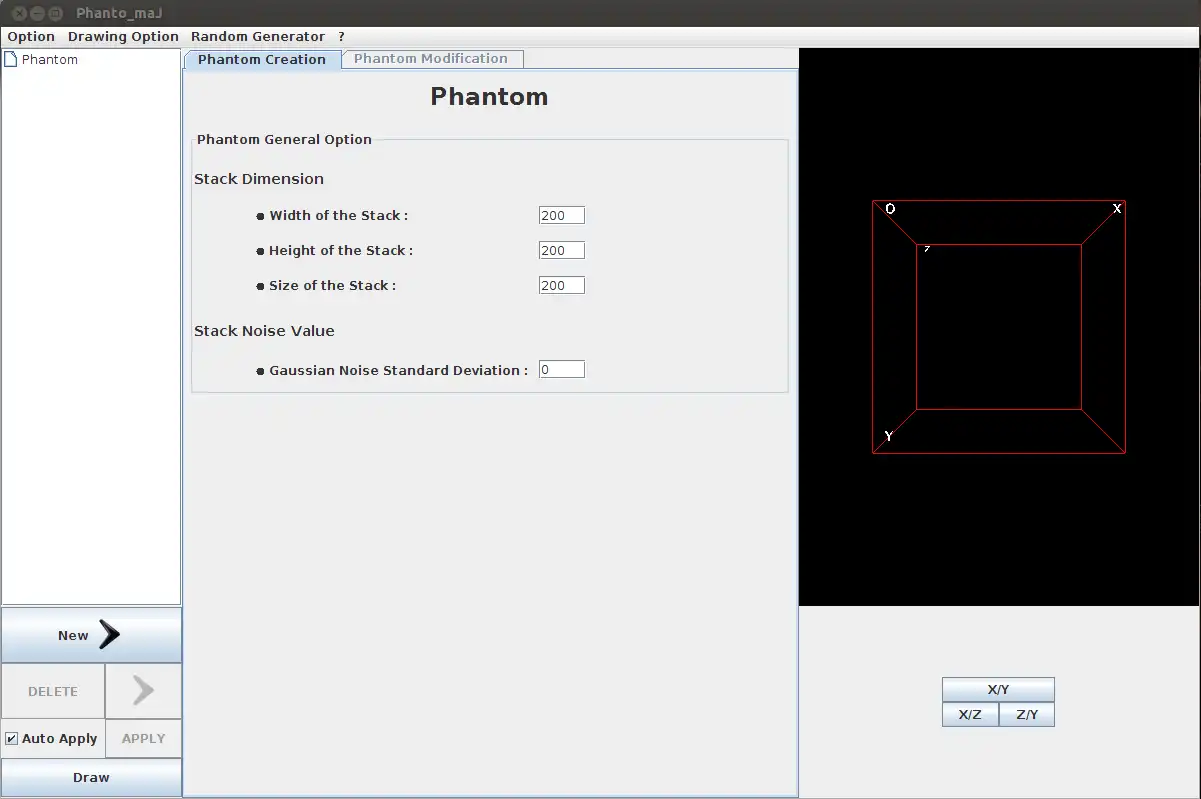This screenshot has height=799, width=1201.
Task: Click the Height of the Stack field
Action: point(561,250)
